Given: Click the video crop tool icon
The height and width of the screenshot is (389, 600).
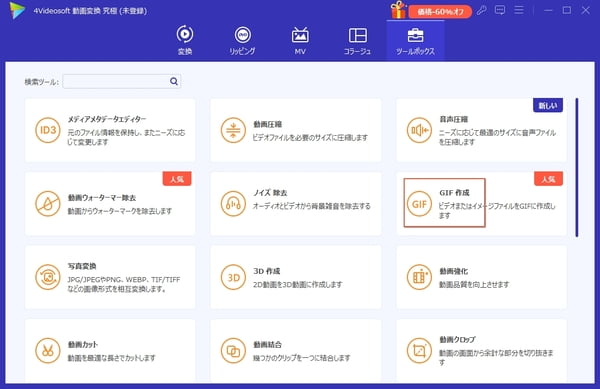Looking at the screenshot, I should (419, 350).
